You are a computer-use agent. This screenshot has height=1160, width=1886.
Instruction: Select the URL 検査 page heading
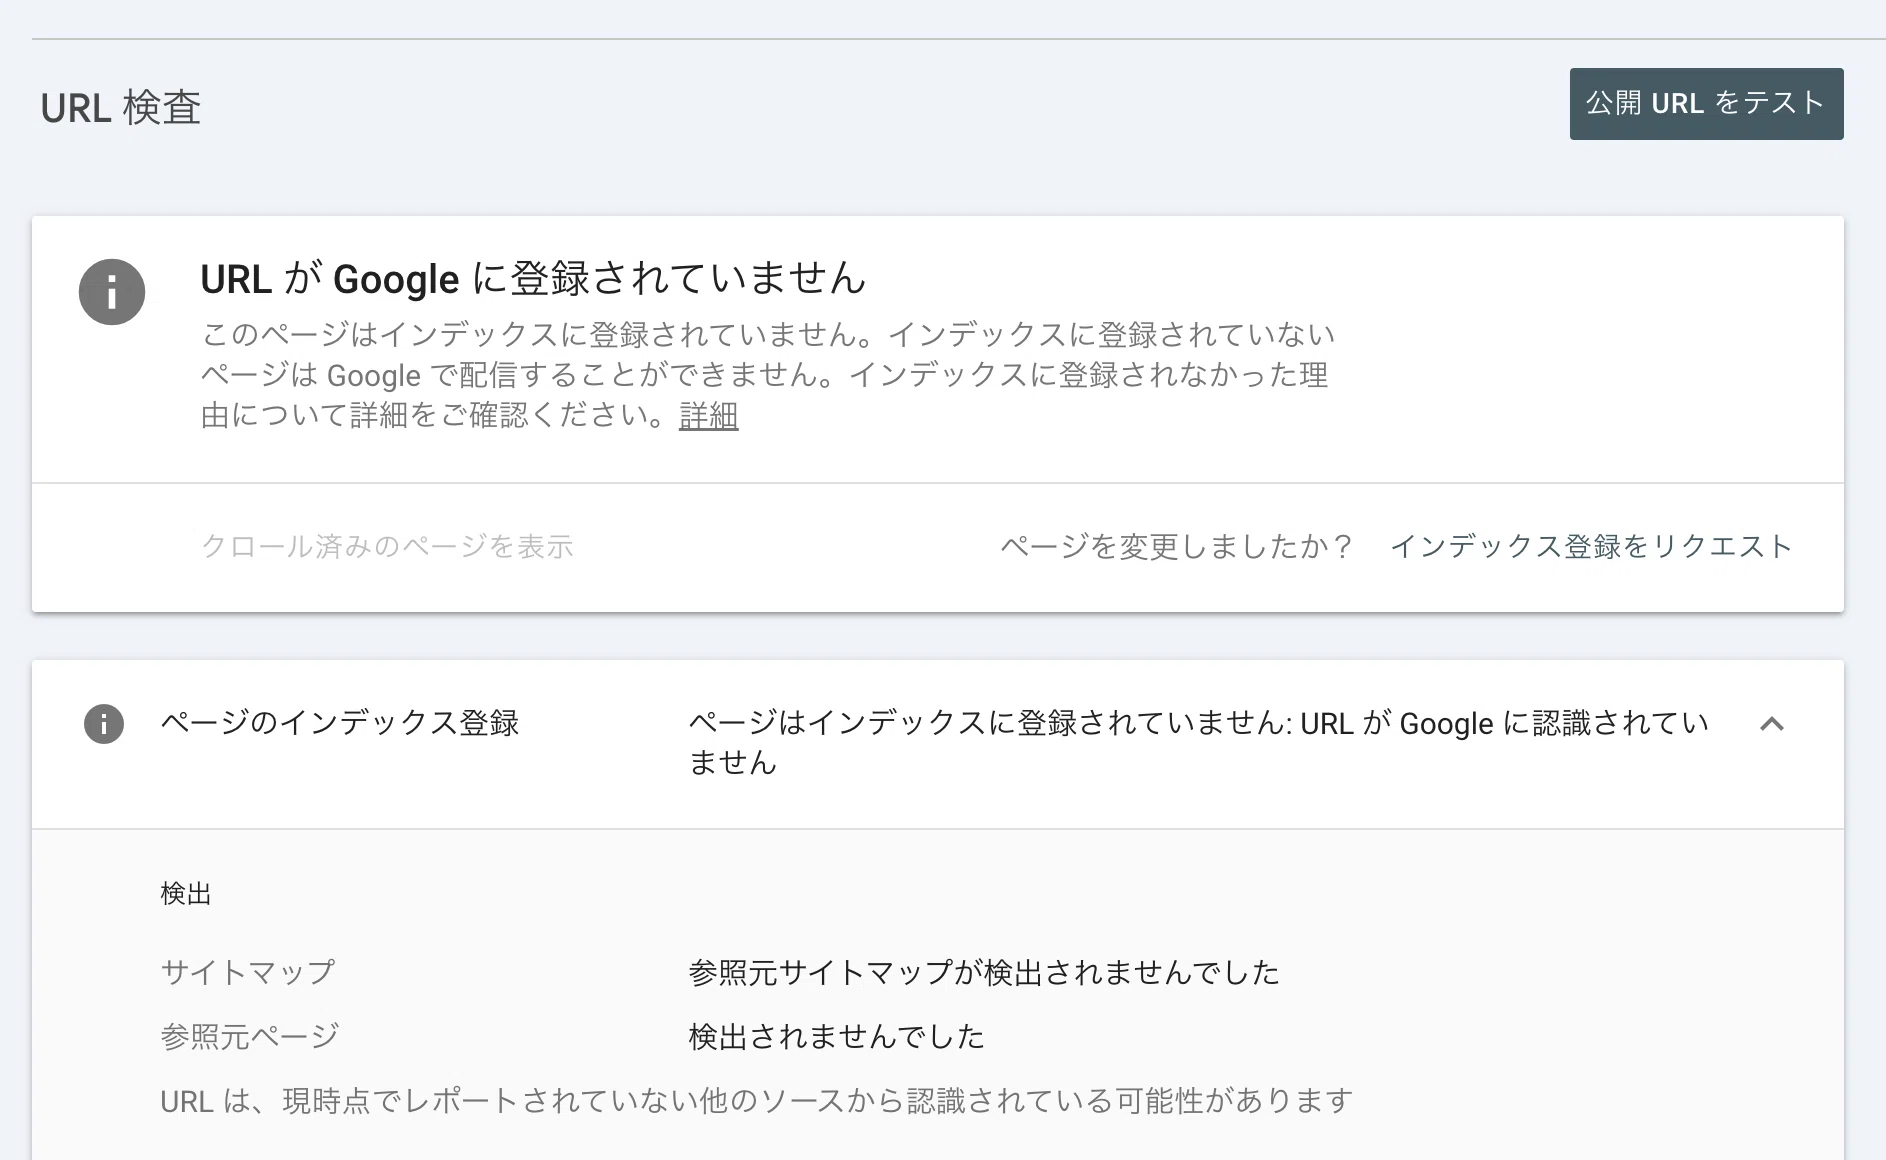click(x=121, y=108)
